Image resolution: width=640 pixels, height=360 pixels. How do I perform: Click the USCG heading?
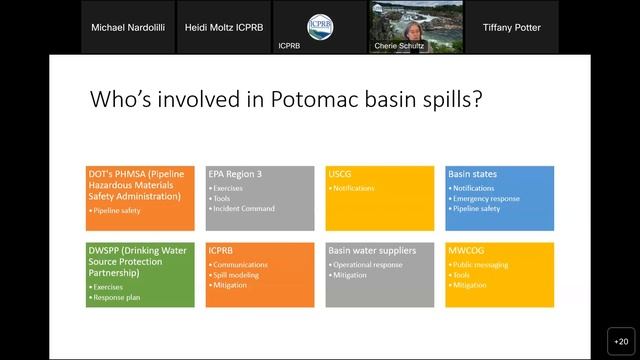[x=340, y=174]
